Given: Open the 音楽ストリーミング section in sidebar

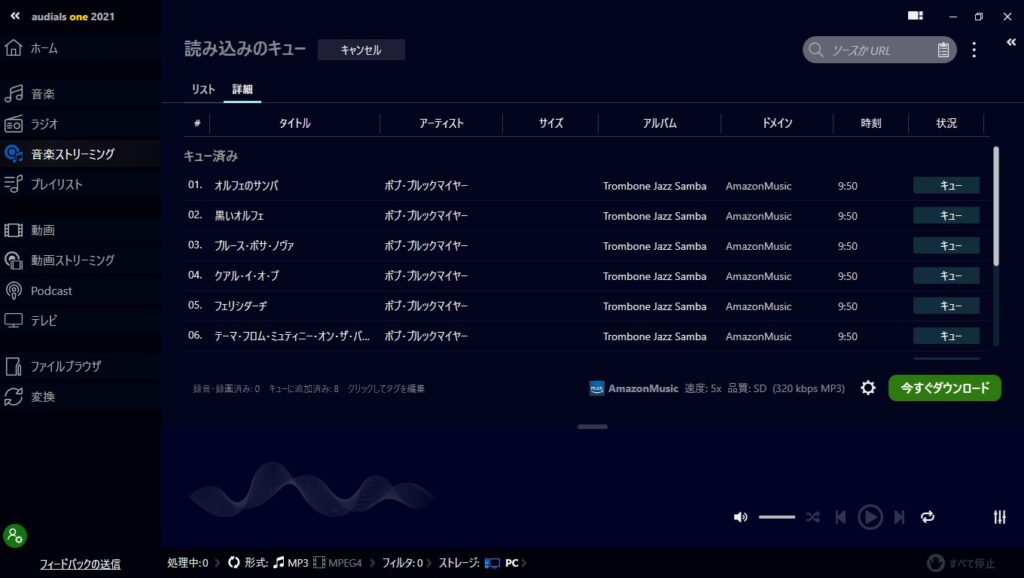Looking at the screenshot, I should (72, 154).
